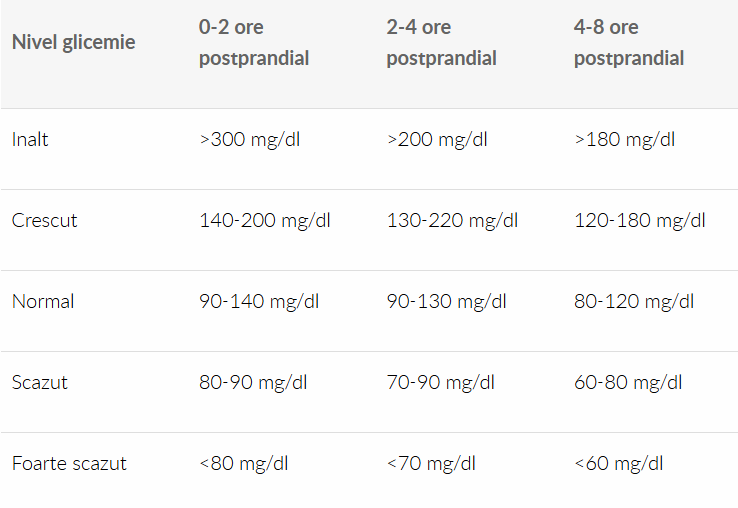The height and width of the screenshot is (508, 738).
Task: Click the '<60 mg/dl' cell
Action: [618, 463]
